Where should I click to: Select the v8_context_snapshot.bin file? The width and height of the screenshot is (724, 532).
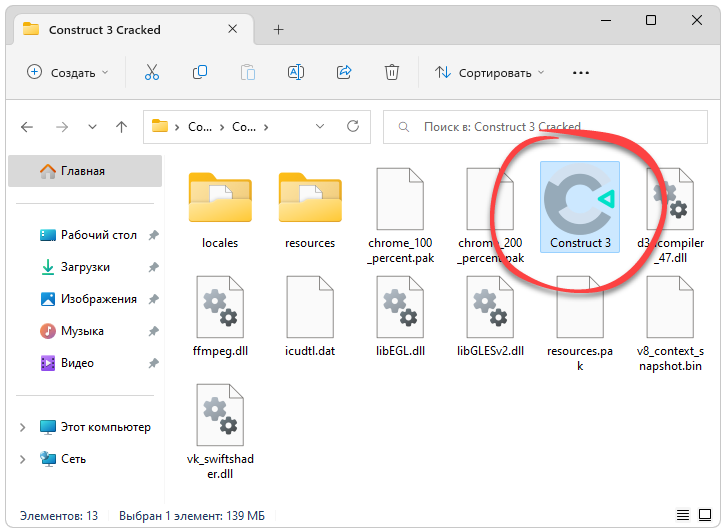[x=670, y=324]
